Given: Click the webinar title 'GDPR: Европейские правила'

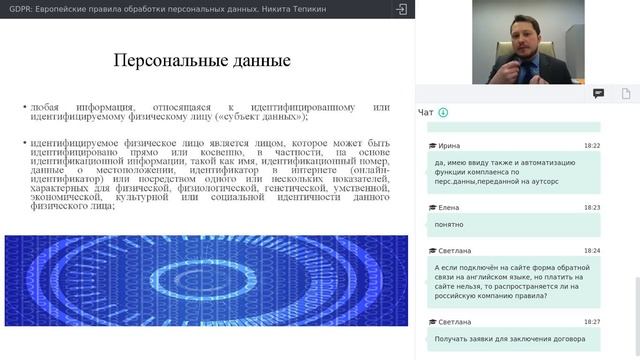Looking at the screenshot, I should (x=168, y=9).
